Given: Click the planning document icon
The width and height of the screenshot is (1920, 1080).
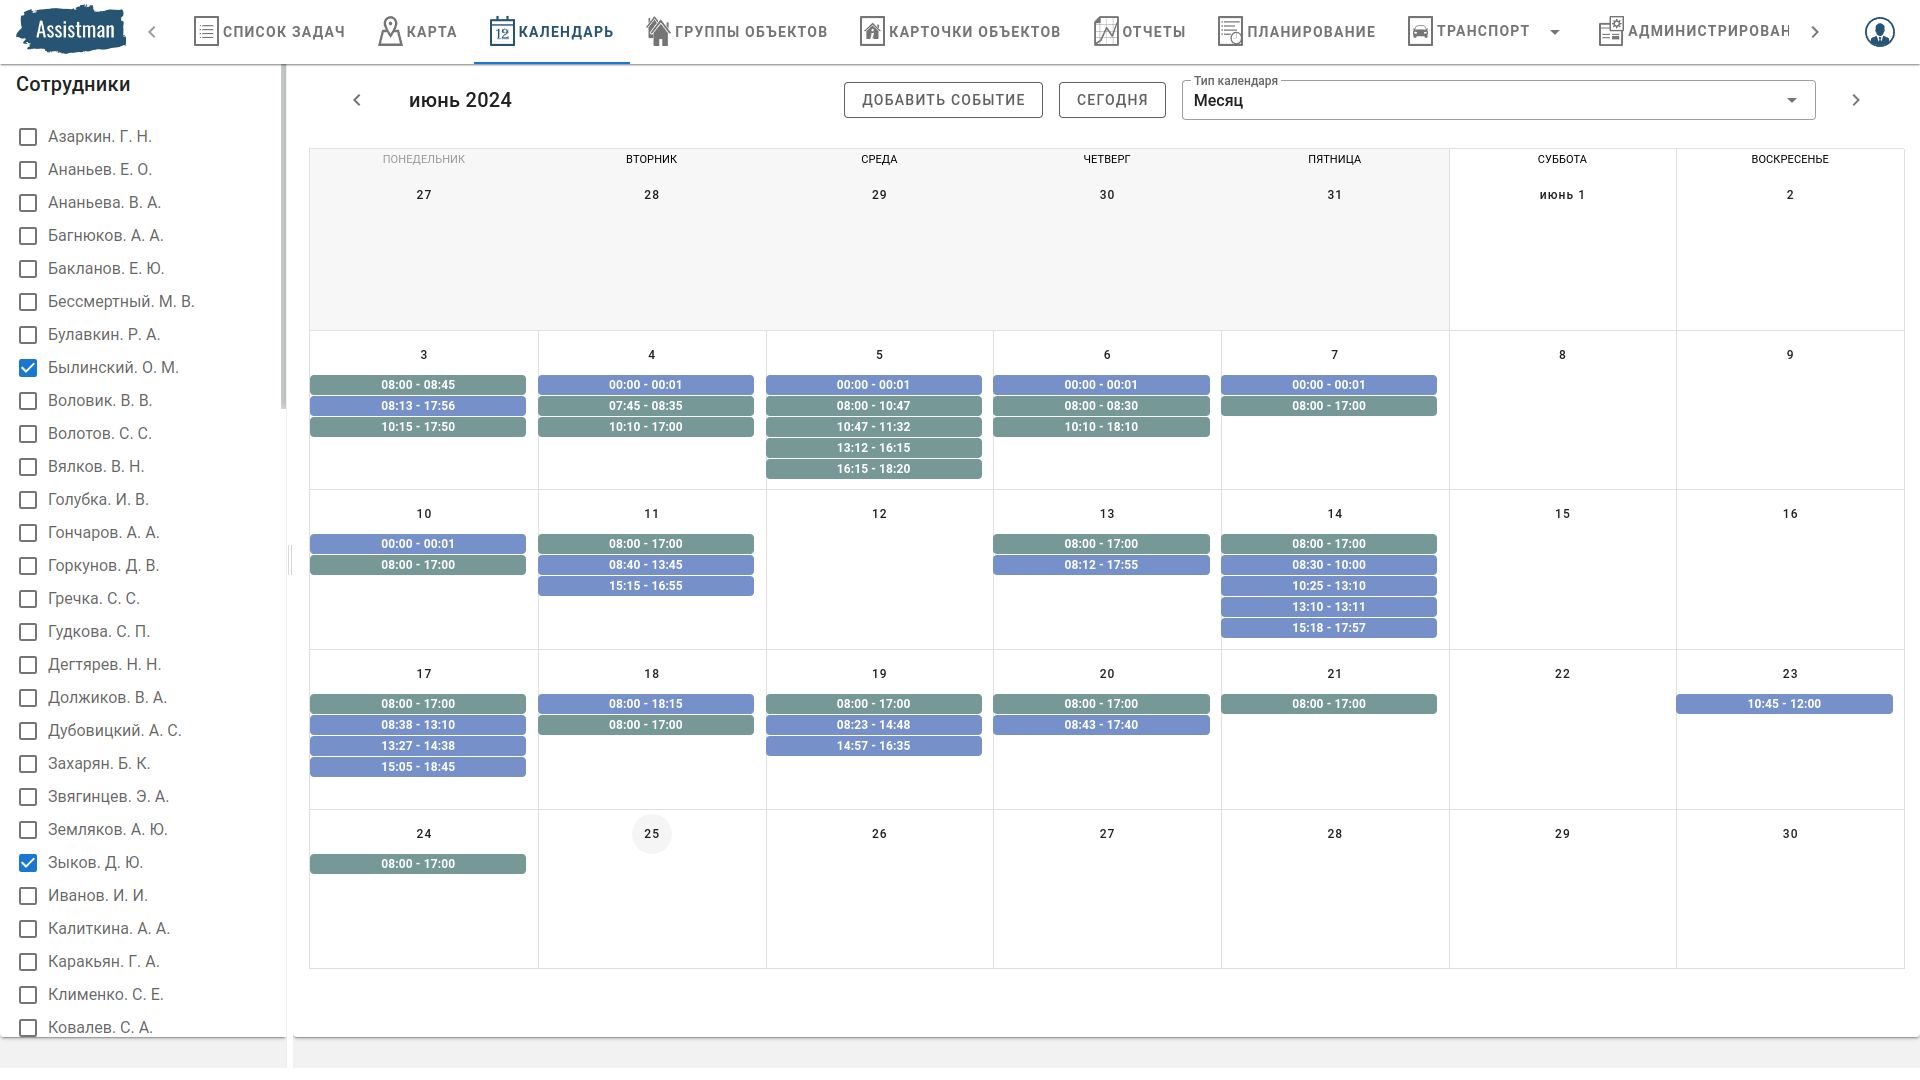Looking at the screenshot, I should pos(1230,32).
